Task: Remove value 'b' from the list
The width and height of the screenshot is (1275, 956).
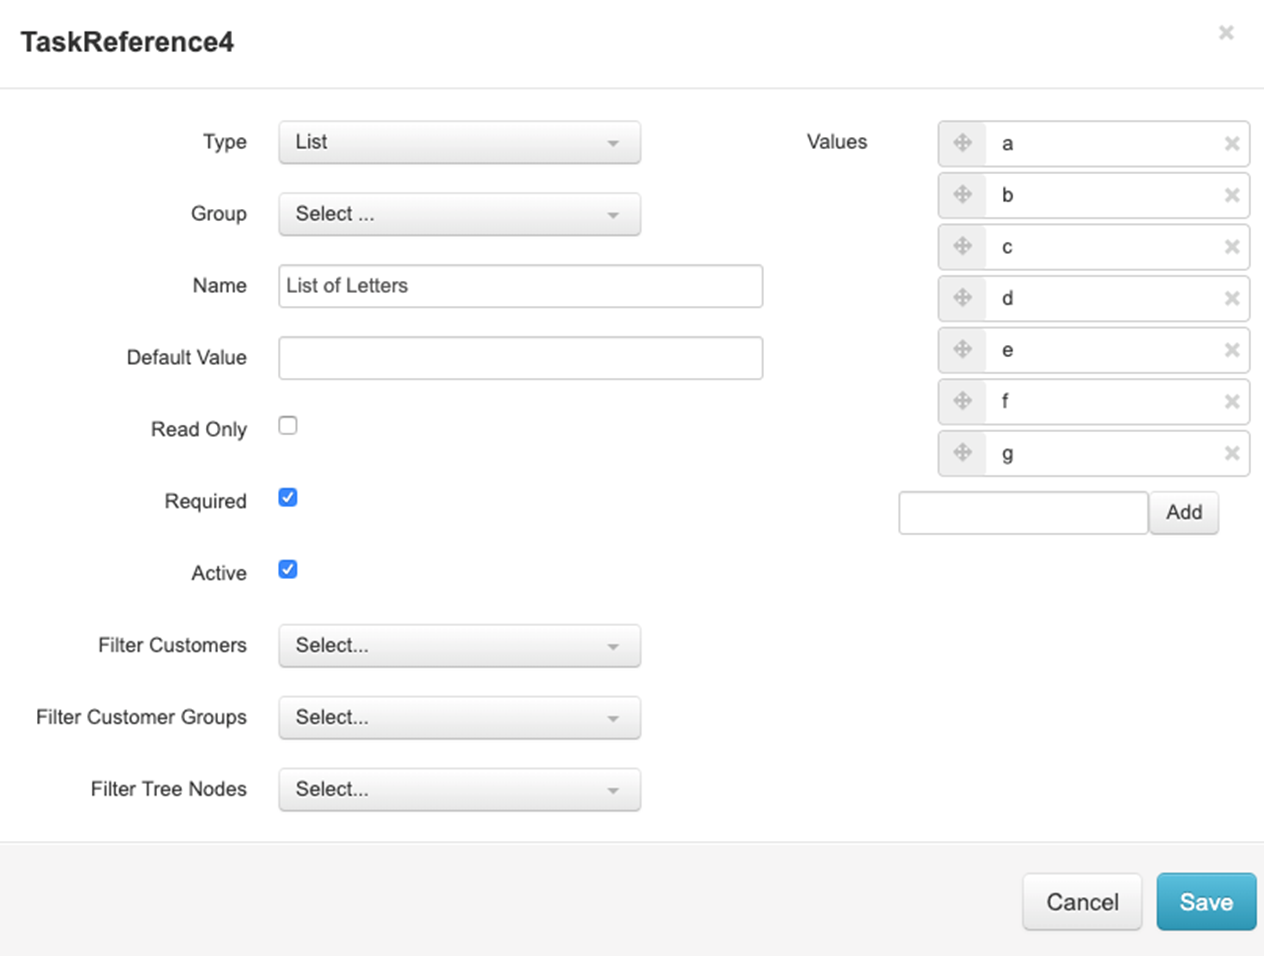Action: tap(1232, 195)
